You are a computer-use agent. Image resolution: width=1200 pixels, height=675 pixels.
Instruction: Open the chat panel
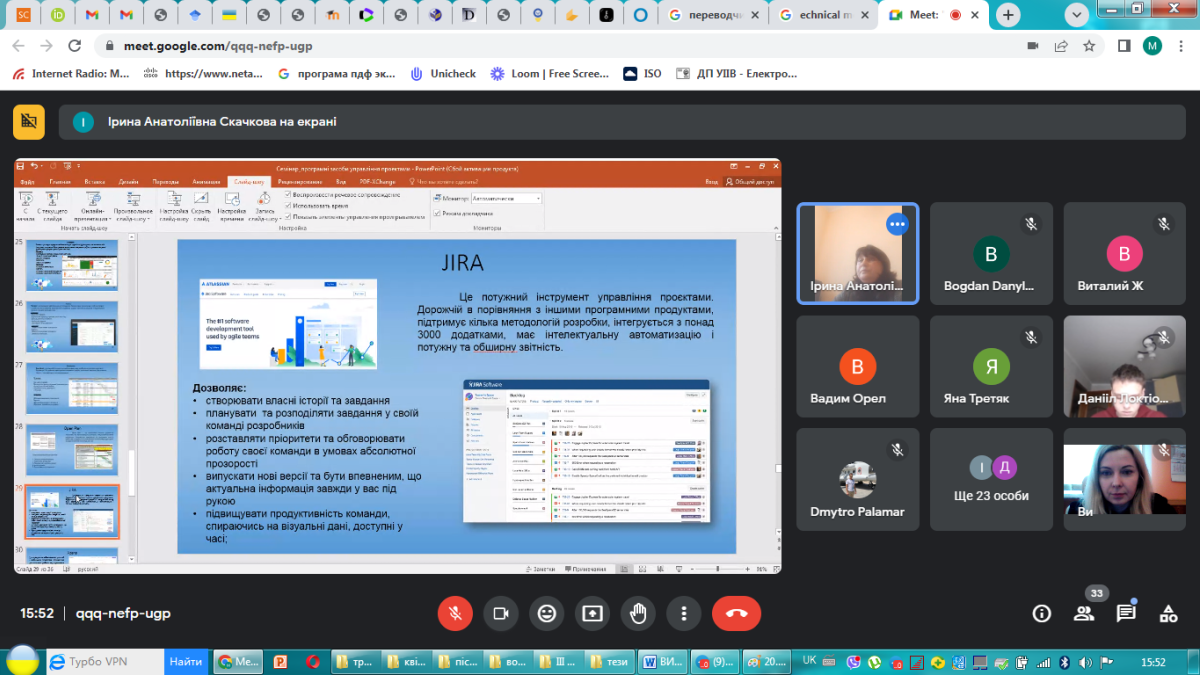tap(1126, 613)
